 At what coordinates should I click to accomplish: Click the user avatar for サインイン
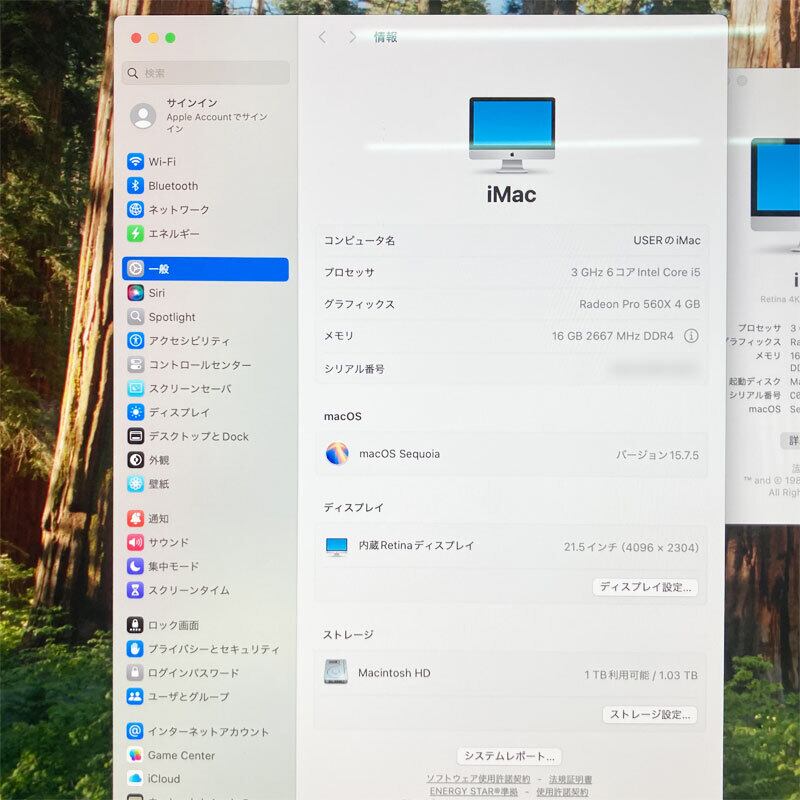(143, 116)
